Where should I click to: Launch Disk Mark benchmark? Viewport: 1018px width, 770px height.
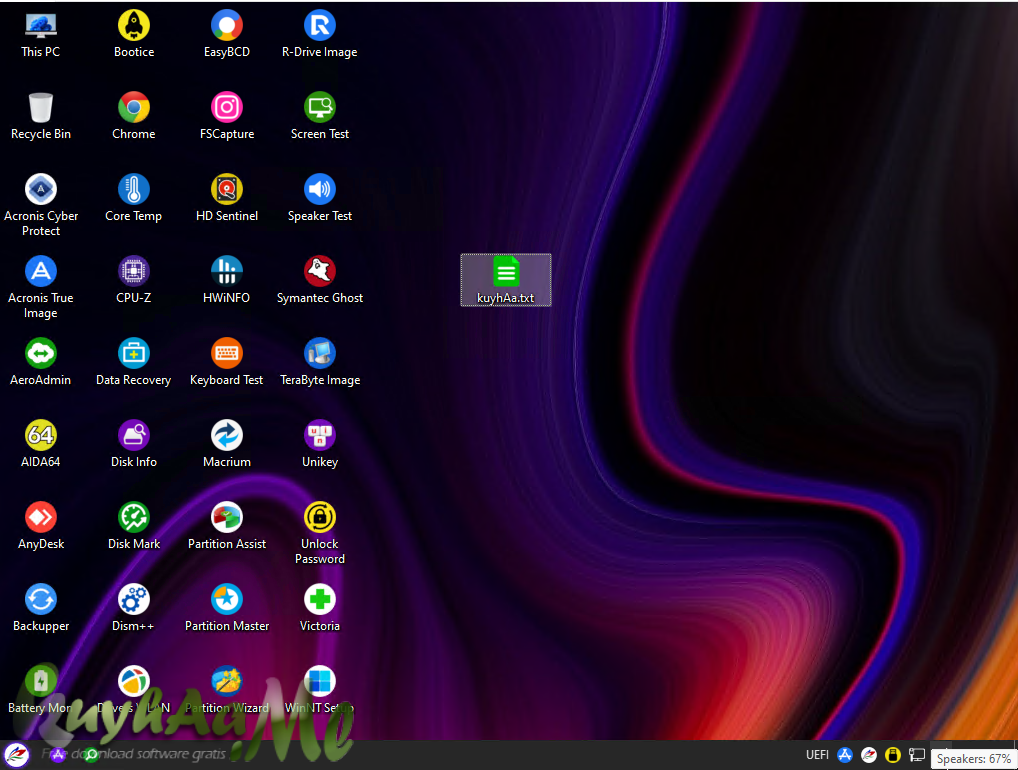pyautogui.click(x=134, y=527)
